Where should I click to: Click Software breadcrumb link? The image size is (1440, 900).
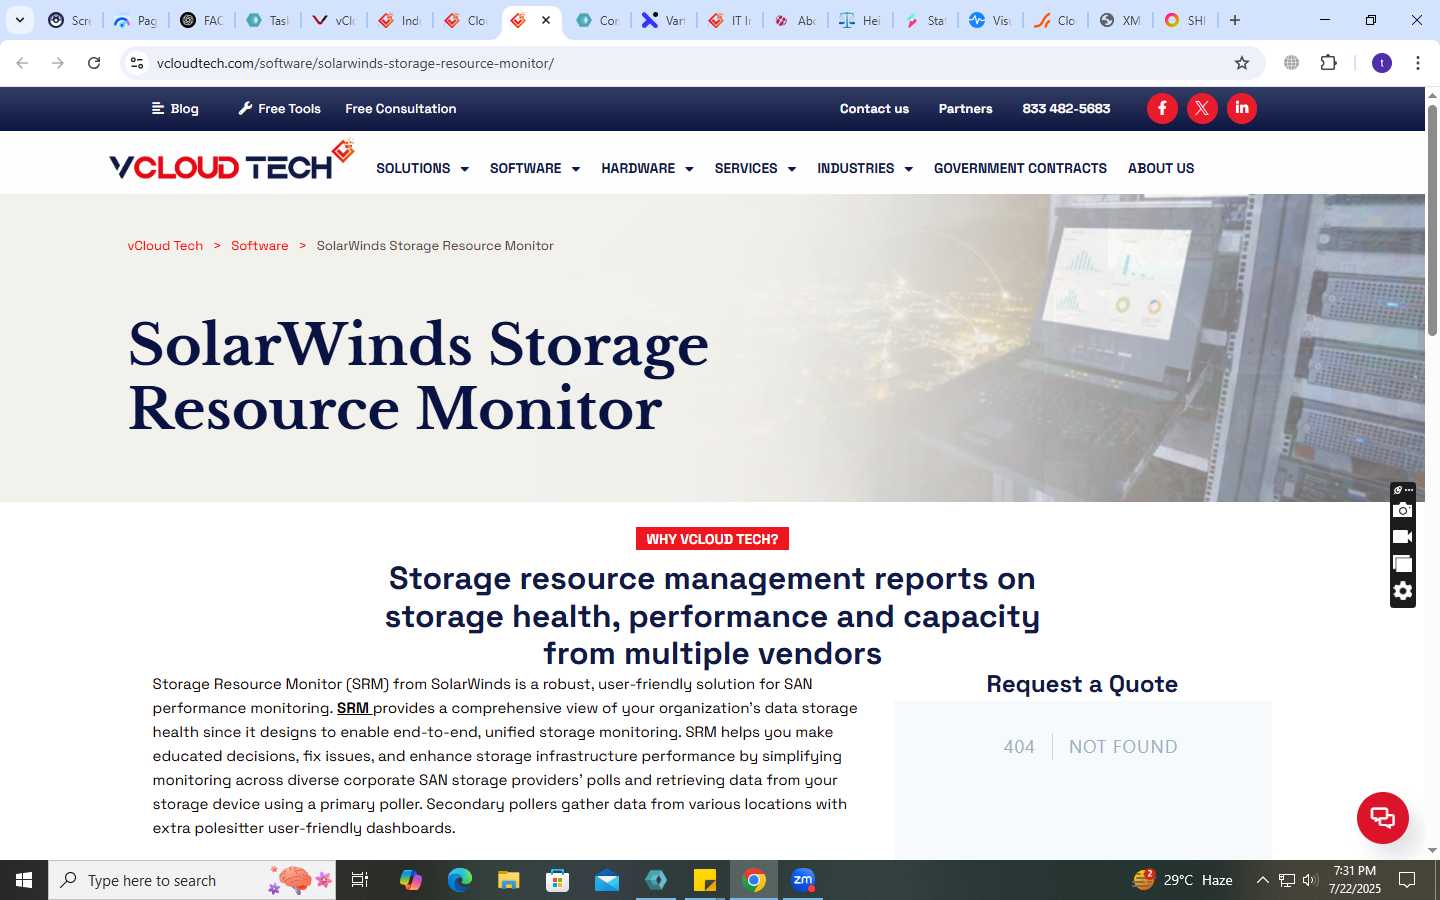[259, 246]
